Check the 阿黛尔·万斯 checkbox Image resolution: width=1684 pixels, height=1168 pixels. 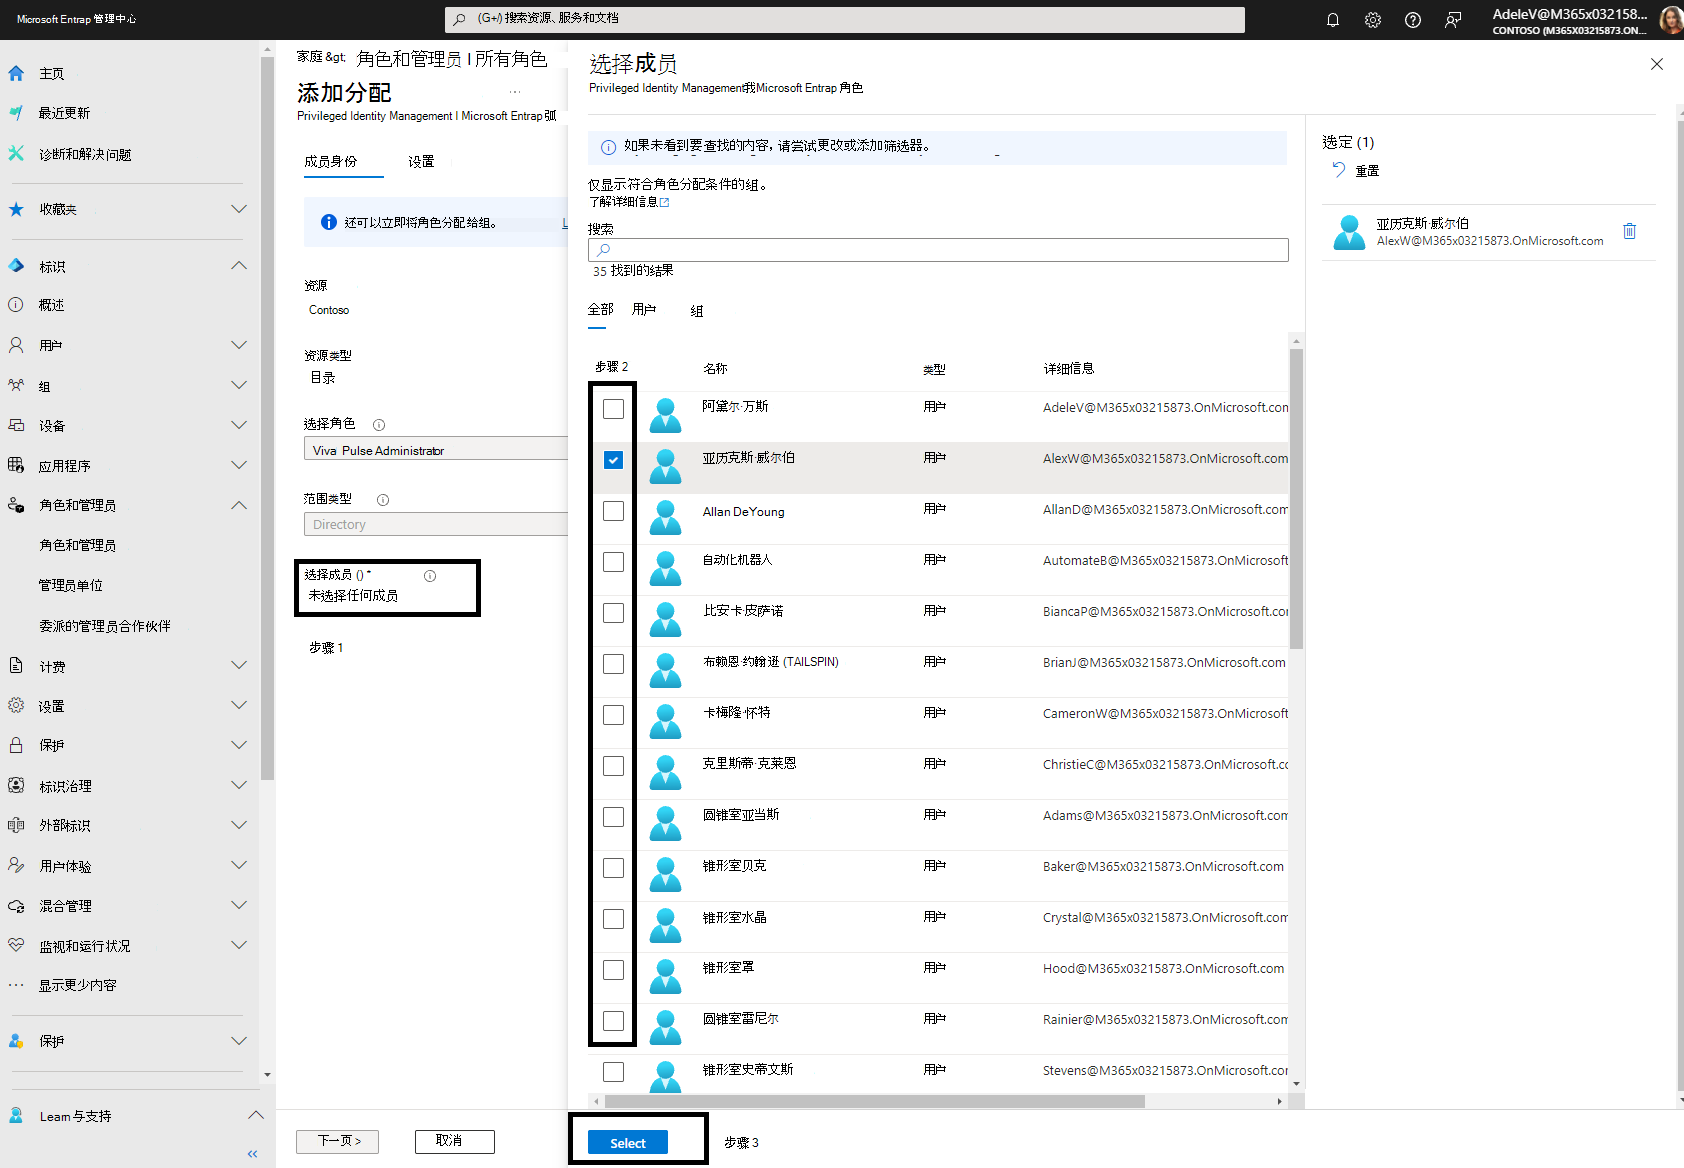(x=612, y=408)
